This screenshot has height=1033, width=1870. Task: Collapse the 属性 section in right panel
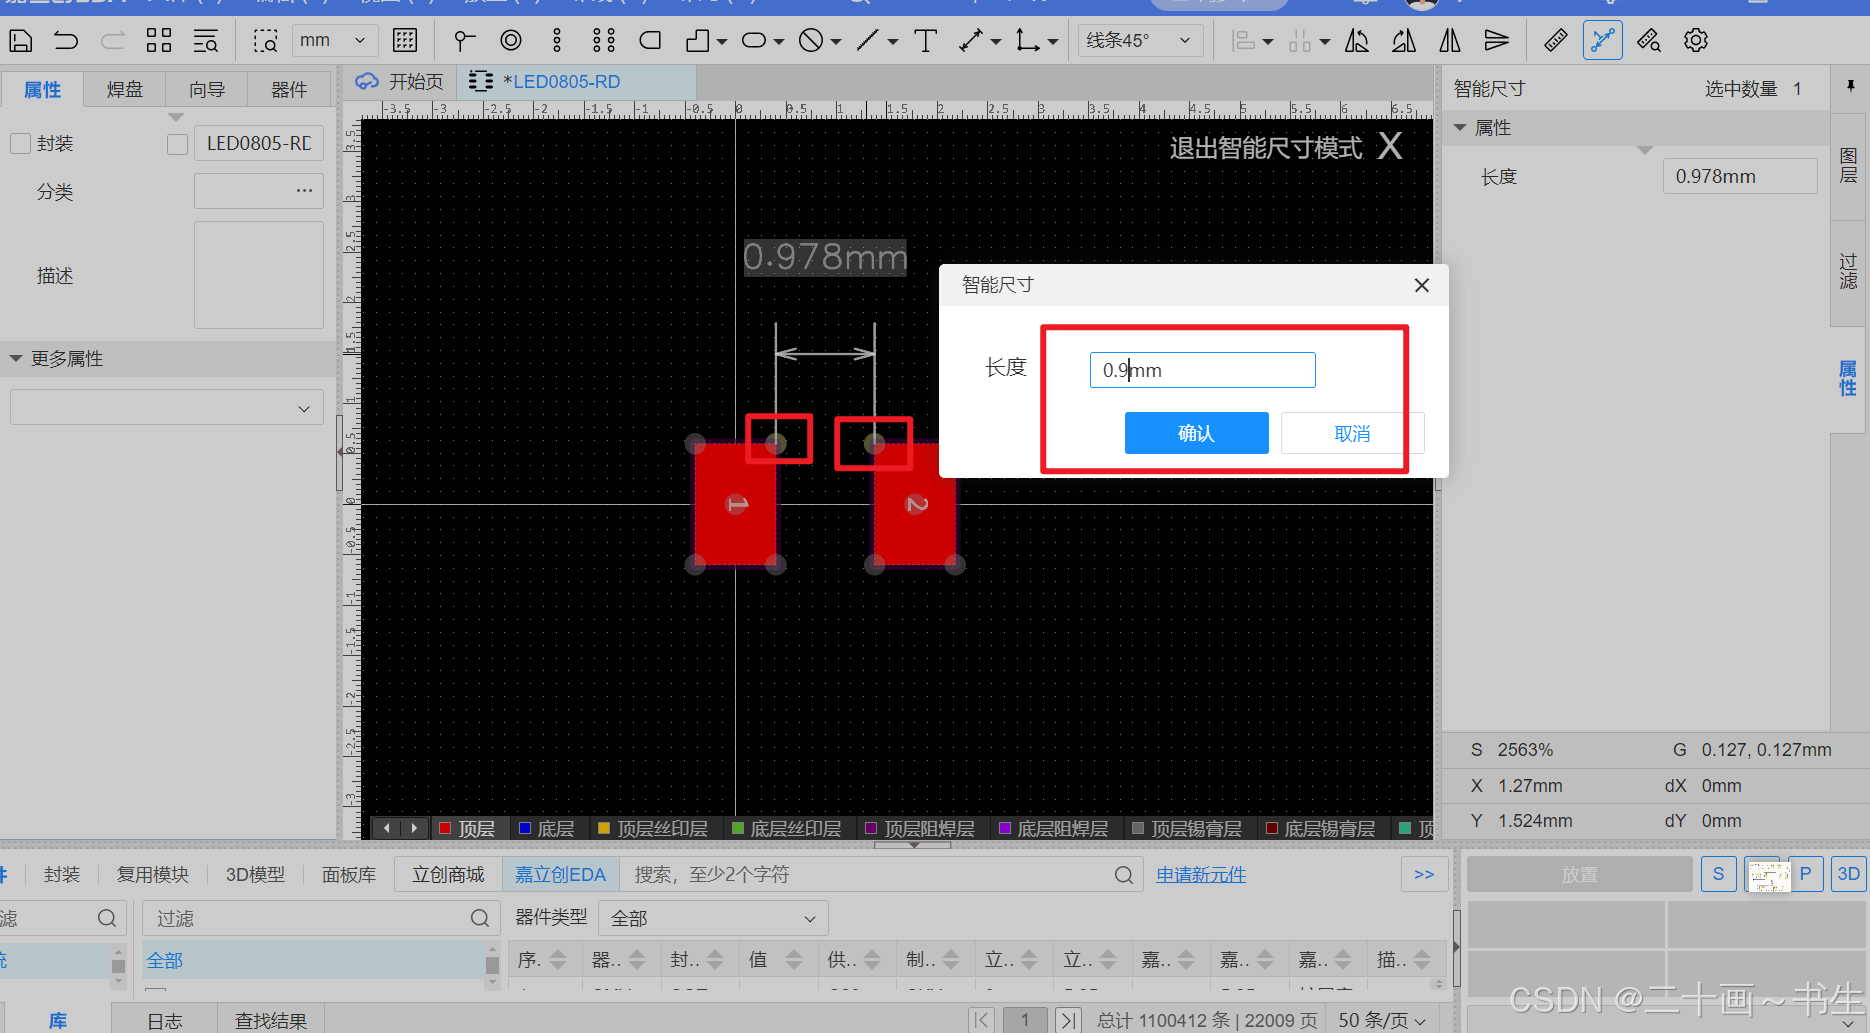[1460, 128]
